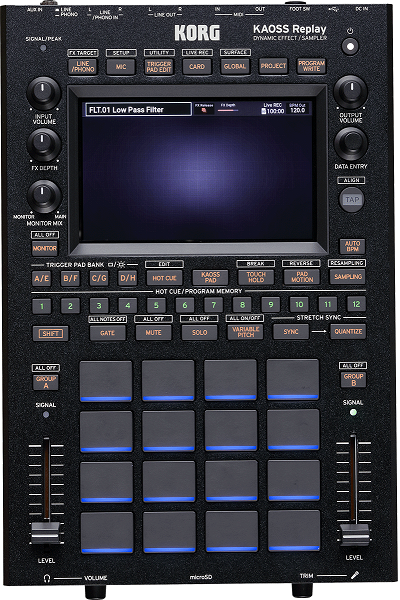Open the PROJECT button
This screenshot has height=600, width=400.
tap(273, 66)
